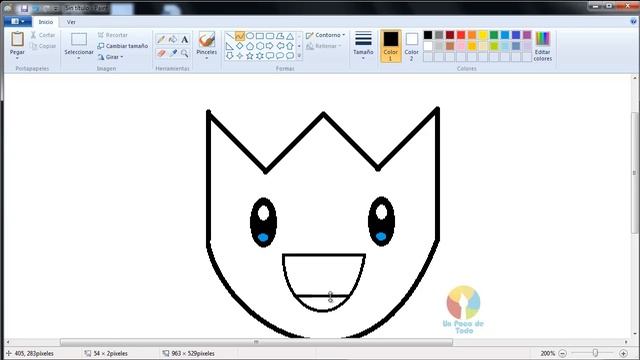This screenshot has height=360, width=640.
Task: Choose the Diamond shape
Action: point(240,46)
